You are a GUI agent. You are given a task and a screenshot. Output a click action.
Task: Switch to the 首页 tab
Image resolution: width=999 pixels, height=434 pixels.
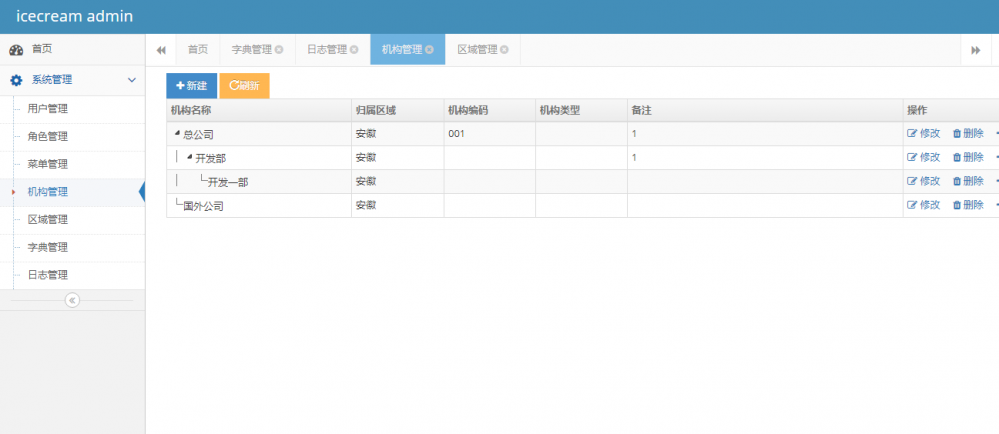(198, 50)
